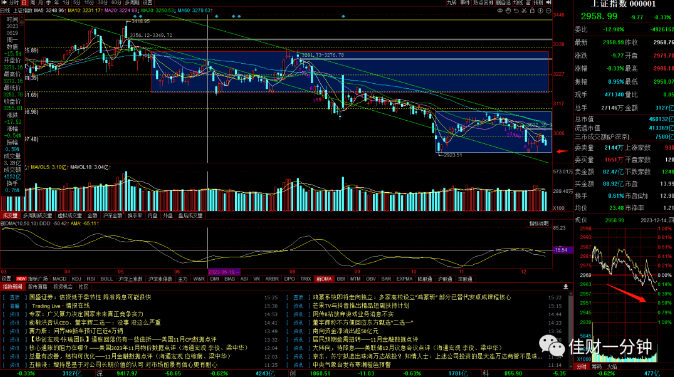Click the circled plus zoom icon
674x378 pixels.
(x=540, y=11)
